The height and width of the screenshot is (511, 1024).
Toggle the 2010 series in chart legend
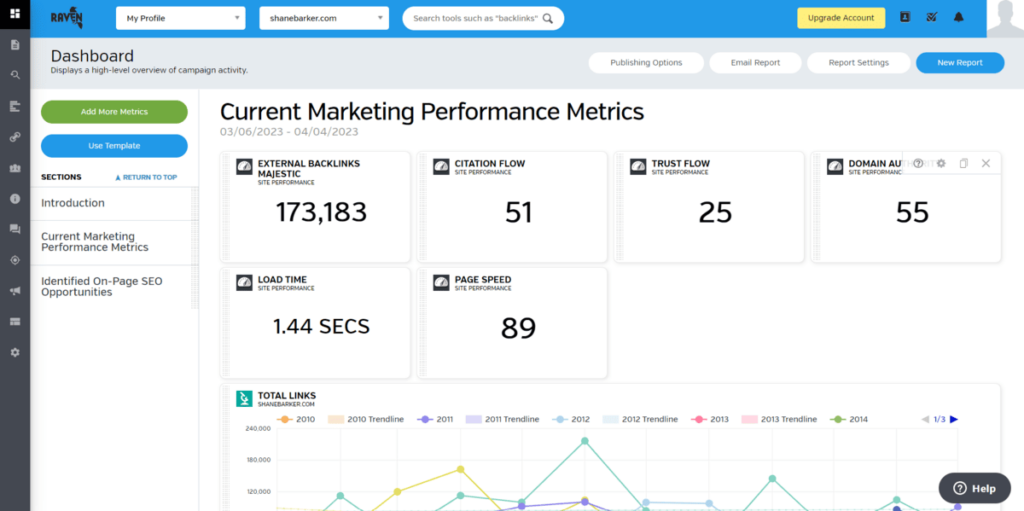[296, 420]
